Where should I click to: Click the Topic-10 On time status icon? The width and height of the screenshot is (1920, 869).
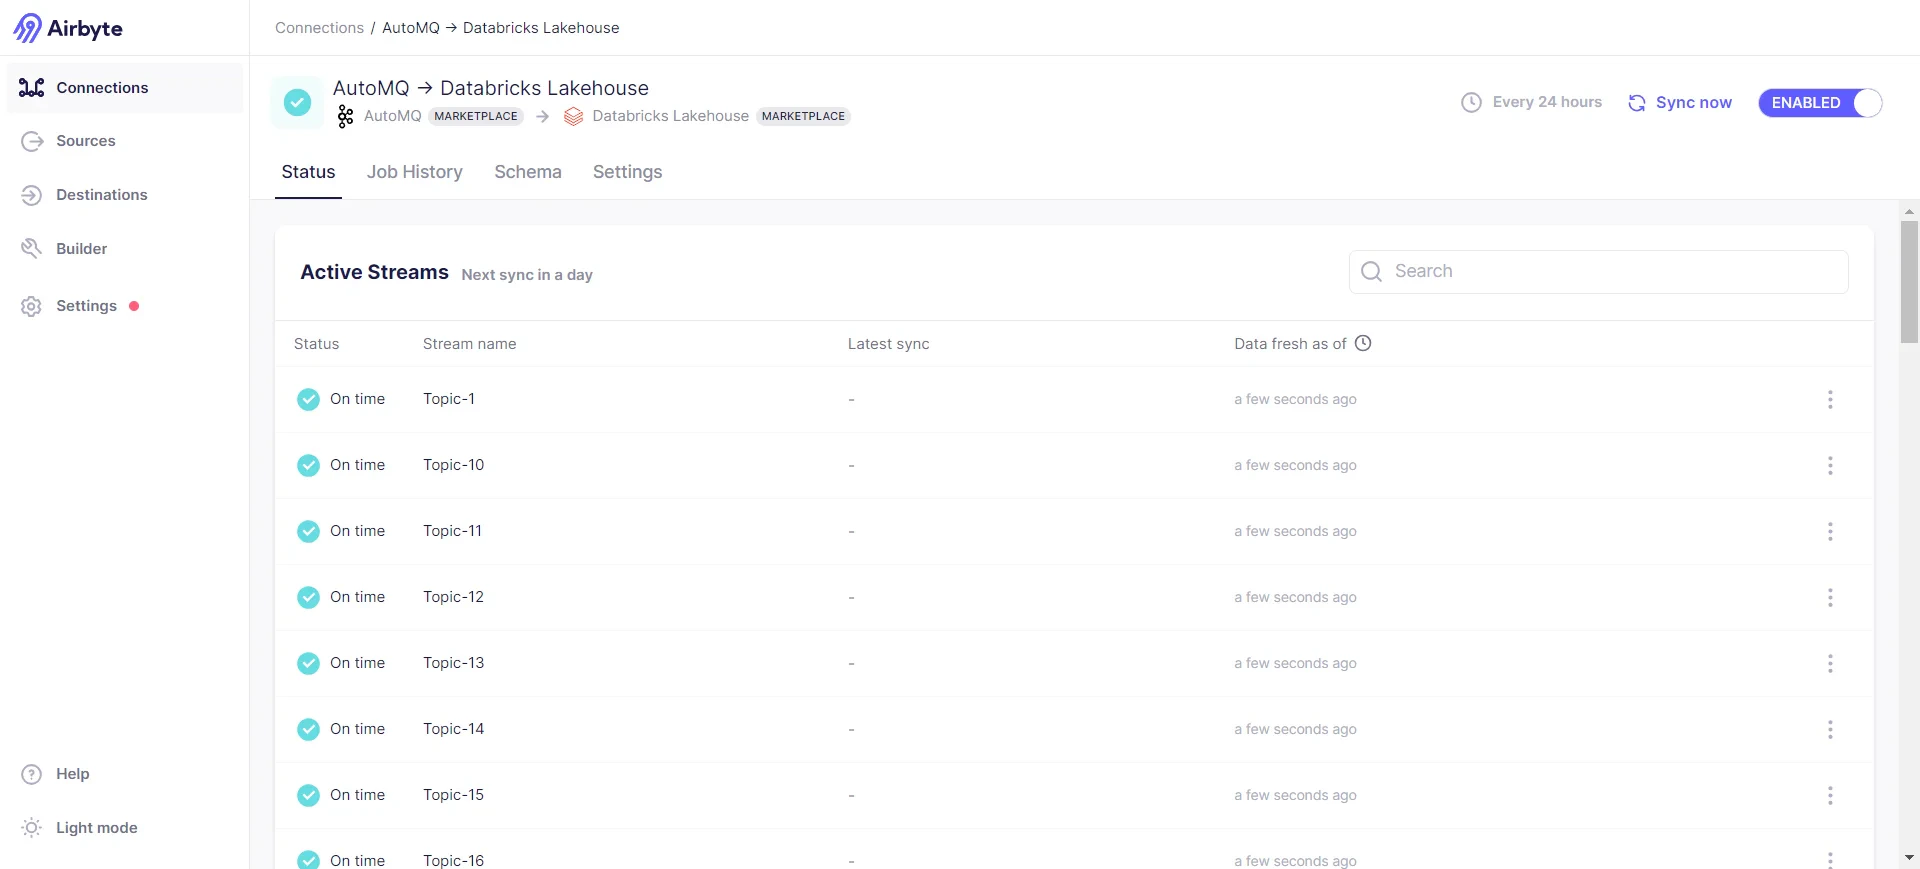(x=308, y=465)
